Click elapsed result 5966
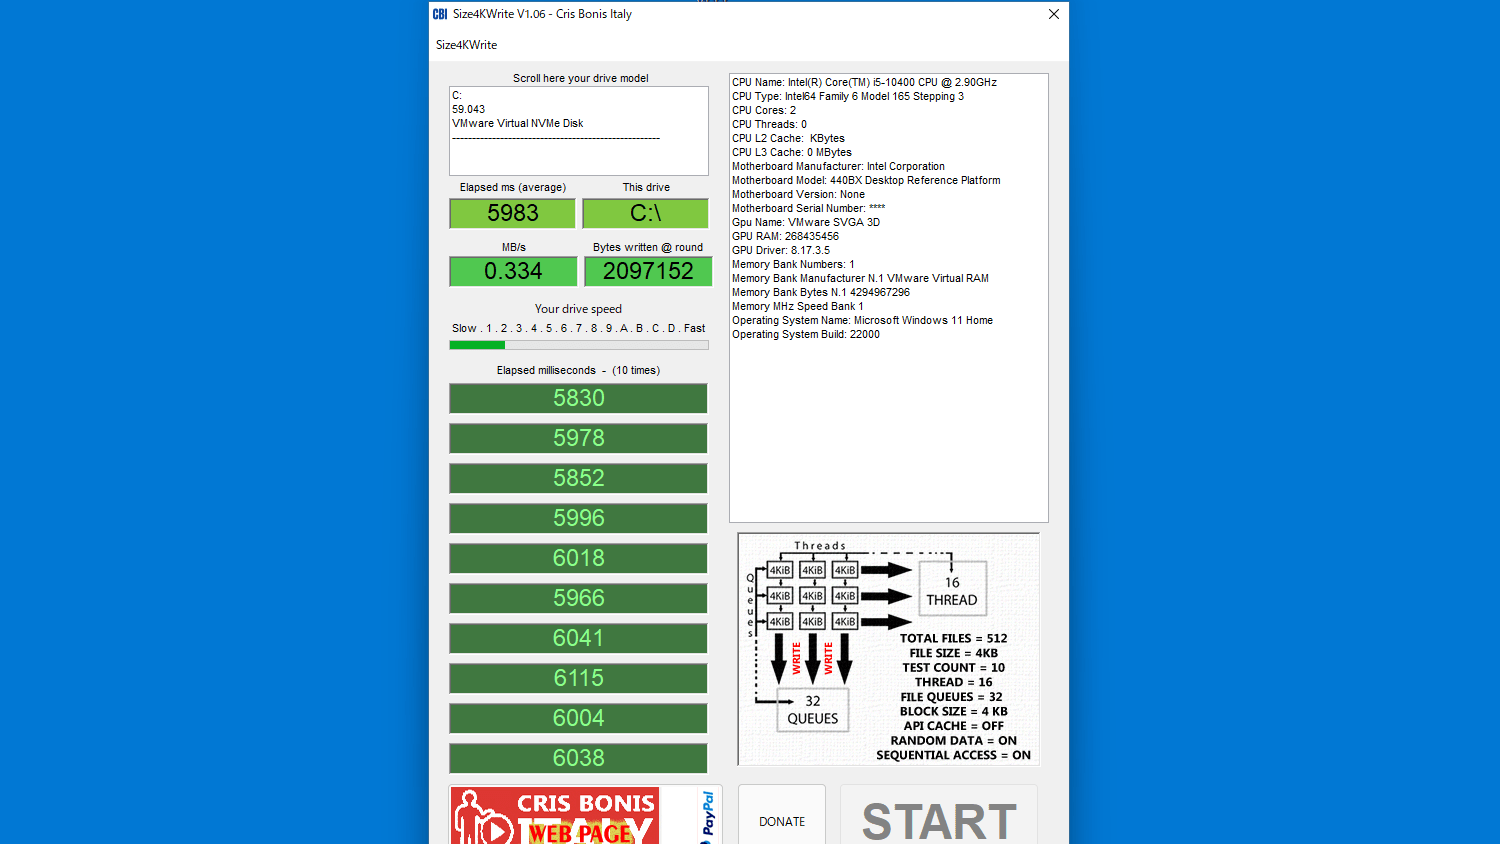This screenshot has width=1500, height=844. 578,598
